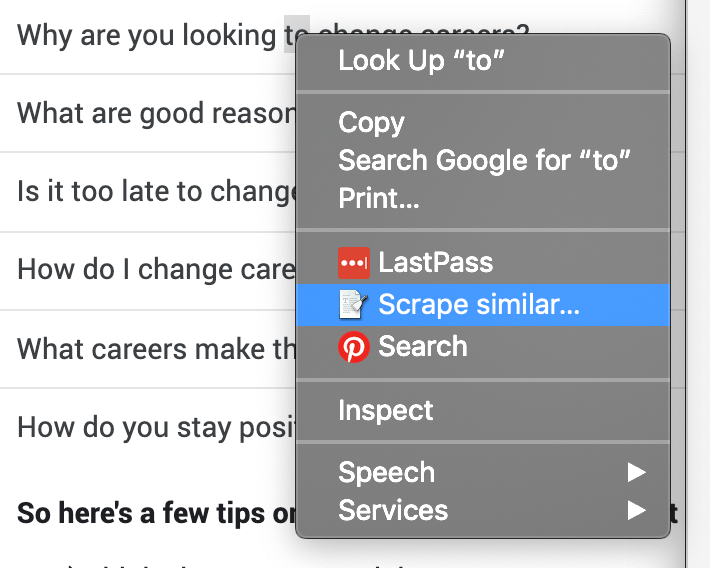Select Copy from the context menu
Screen dimensions: 710x568
483,122
